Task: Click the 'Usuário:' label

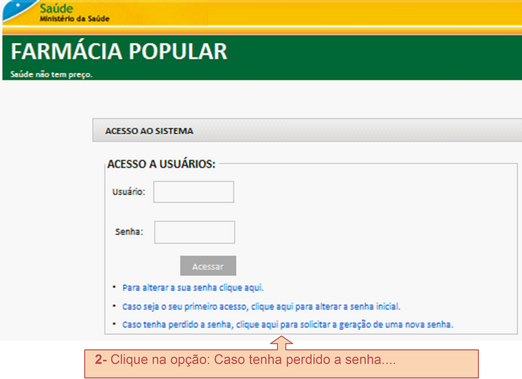Action: click(x=129, y=192)
